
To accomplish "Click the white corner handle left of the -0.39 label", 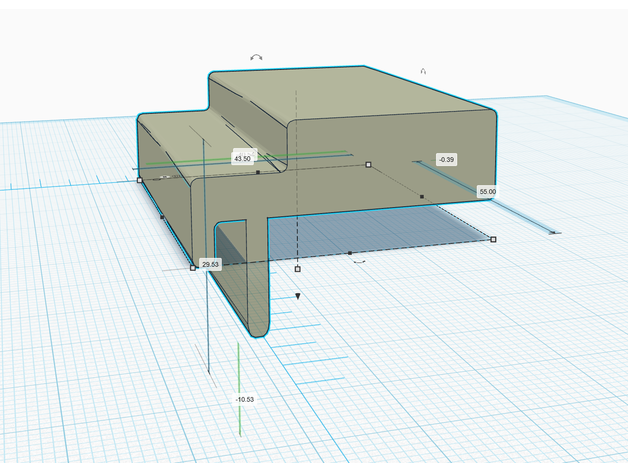I will pos(368,164).
